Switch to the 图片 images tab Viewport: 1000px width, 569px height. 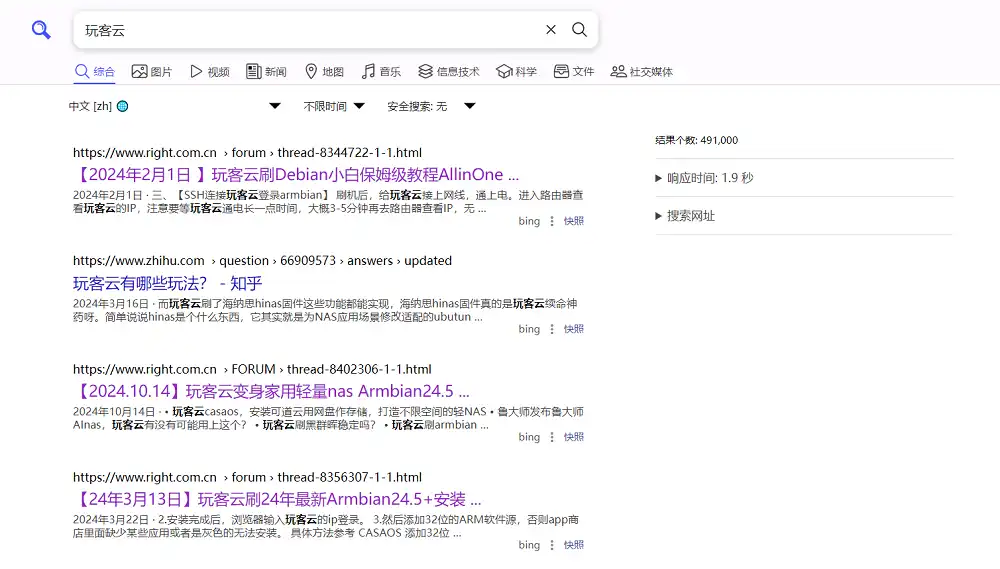tap(152, 71)
